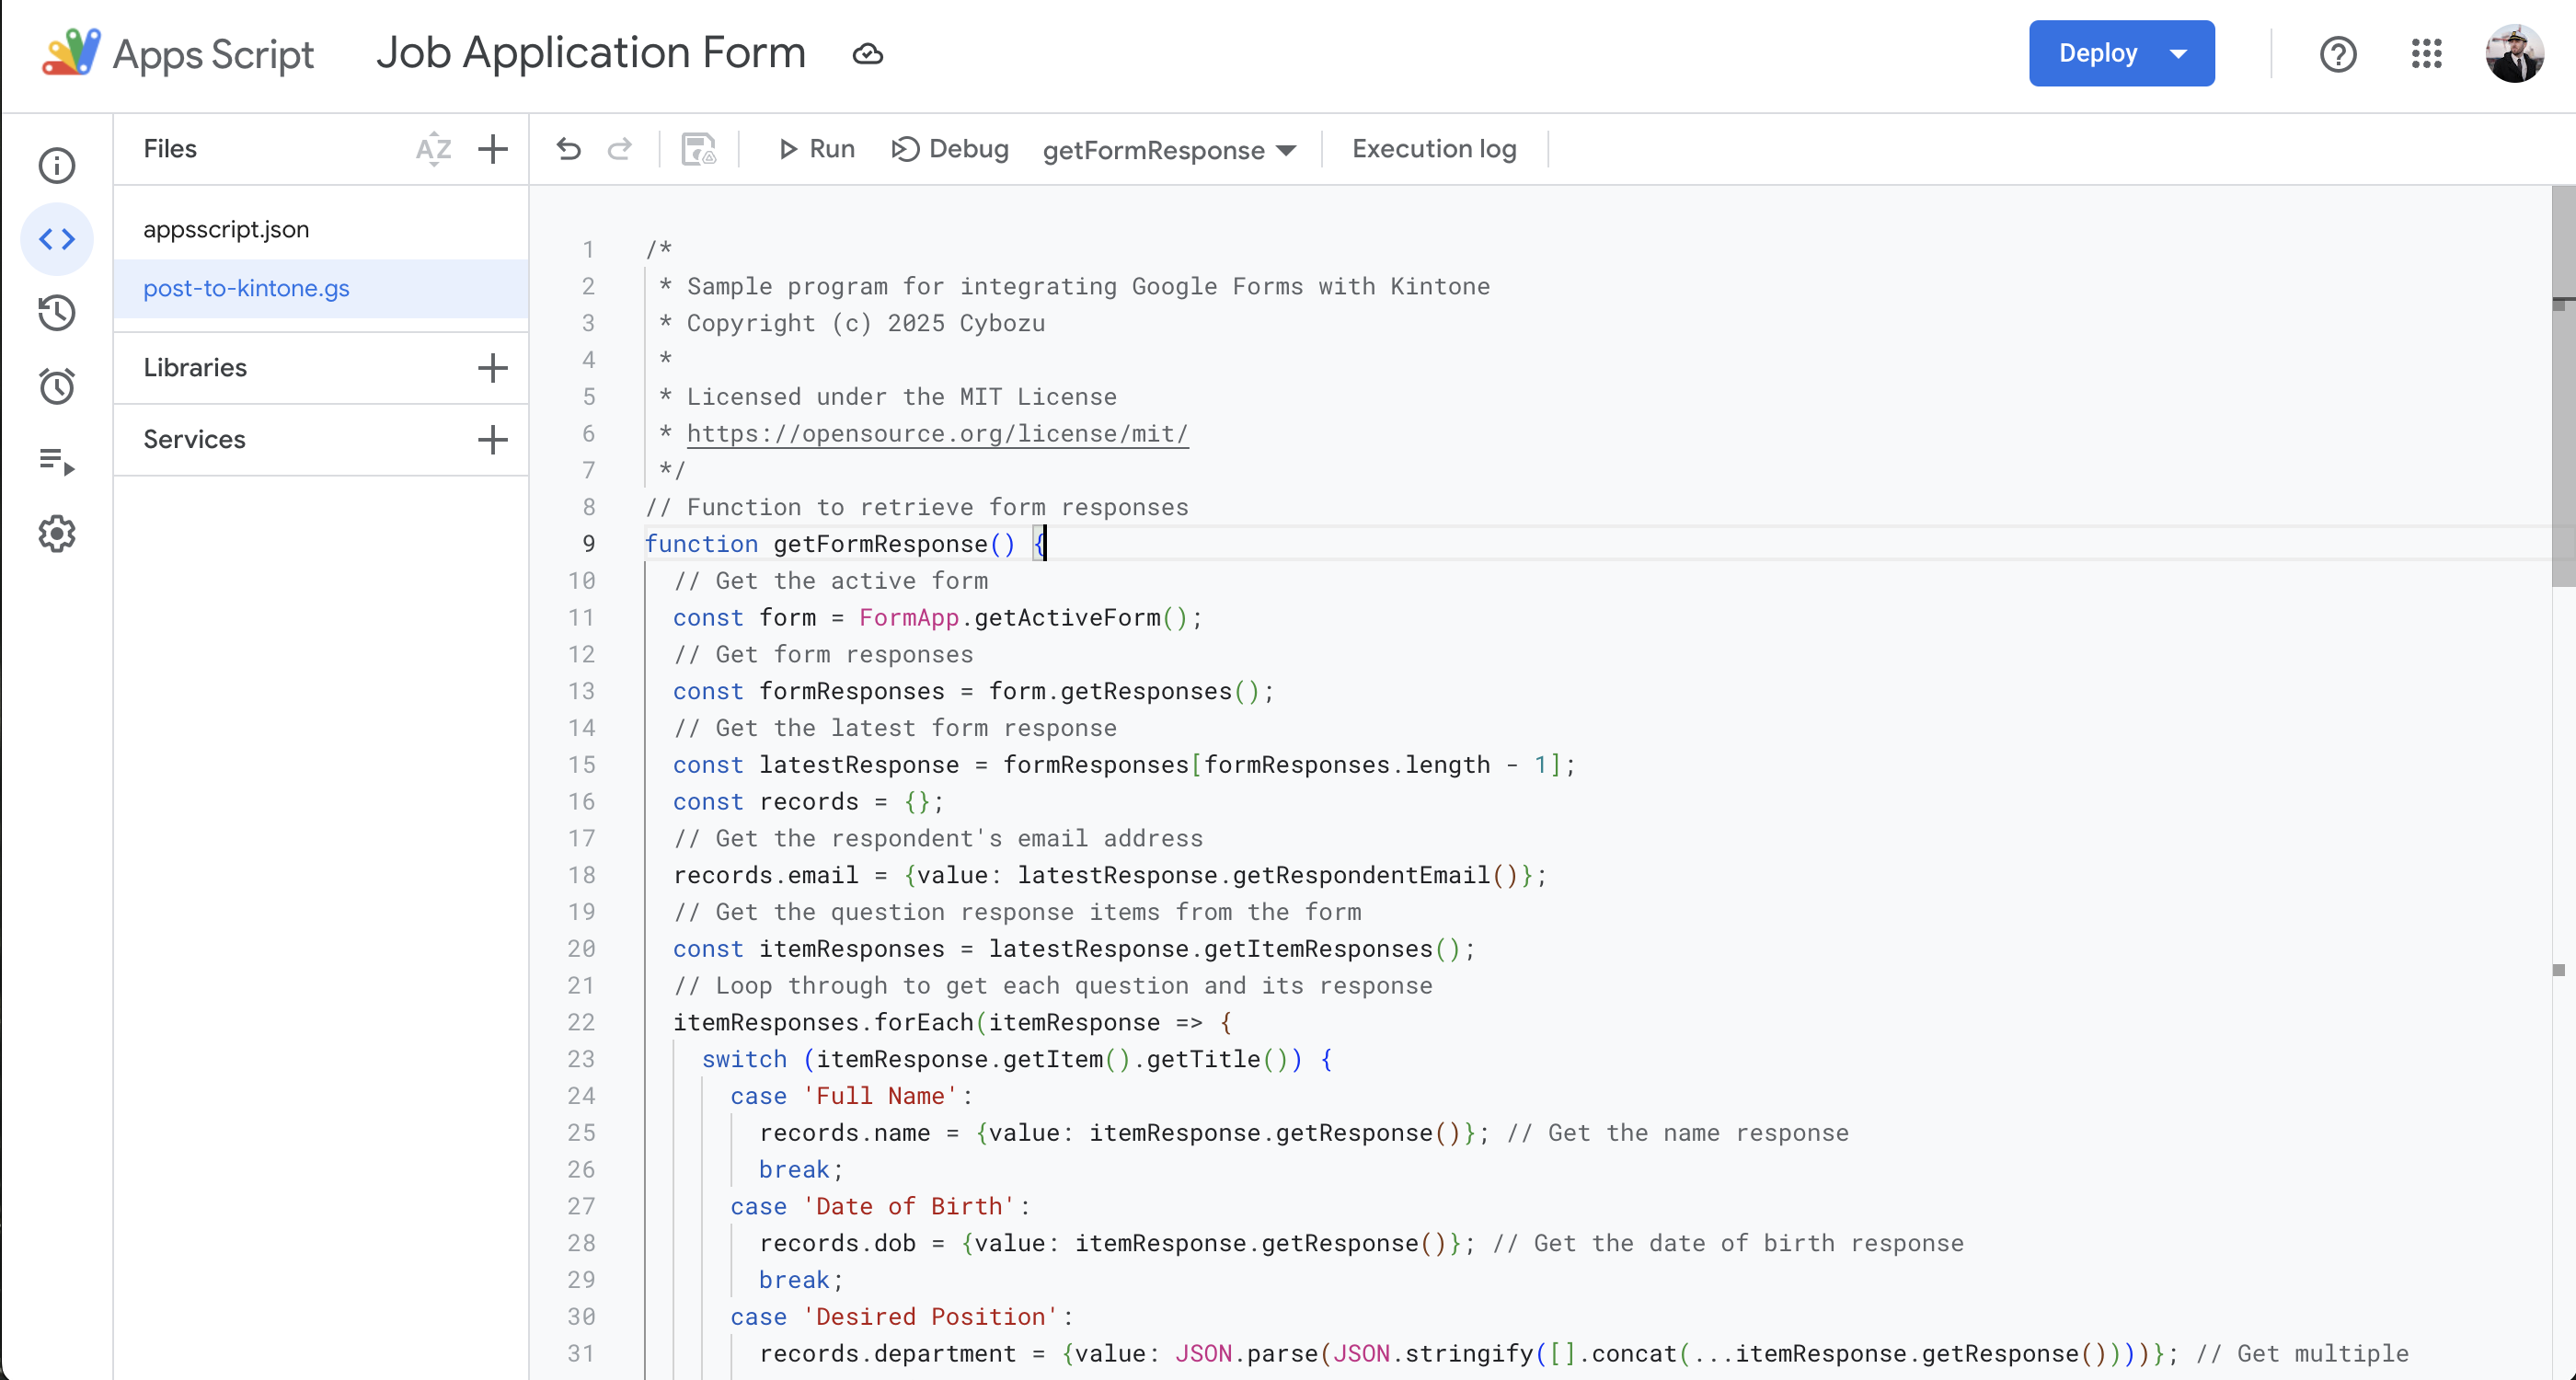
Task: Undo the last code edit
Action: click(568, 149)
